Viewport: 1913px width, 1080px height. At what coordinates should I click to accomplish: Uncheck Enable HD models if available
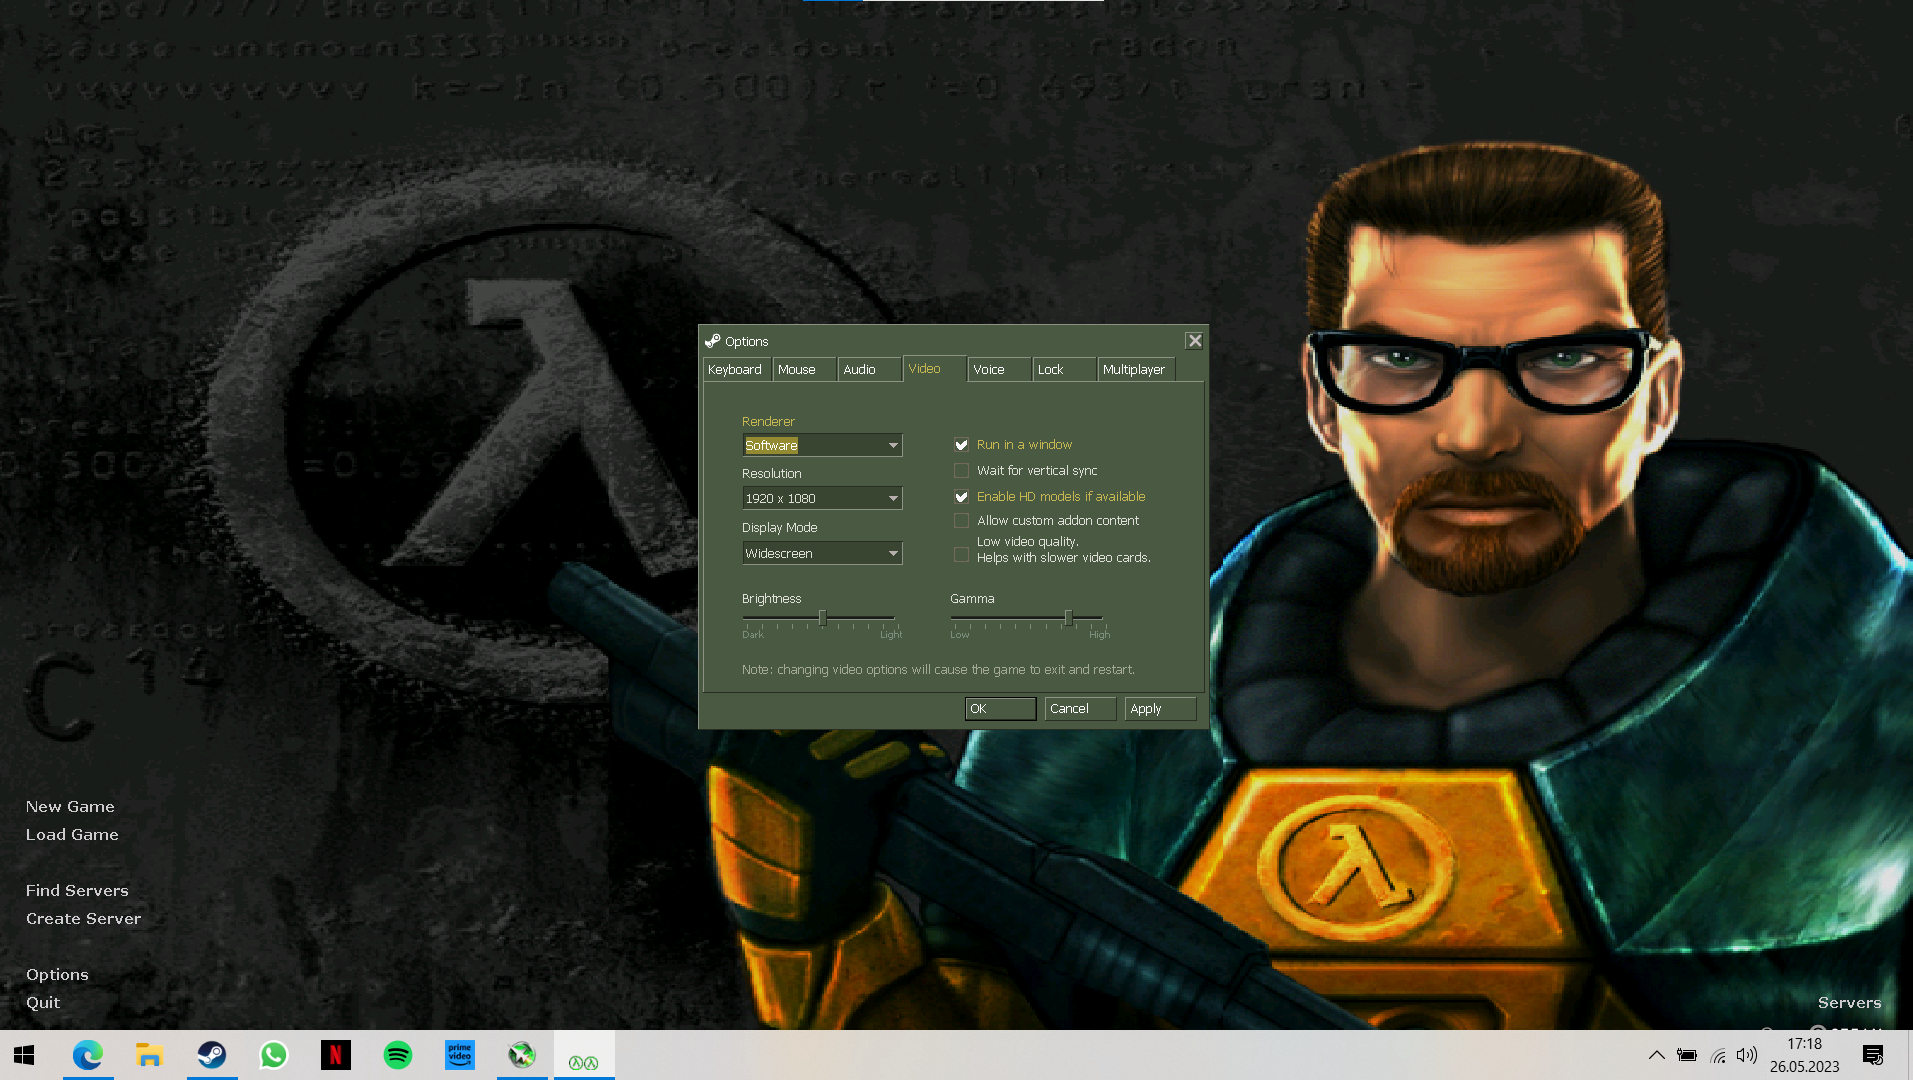coord(962,497)
